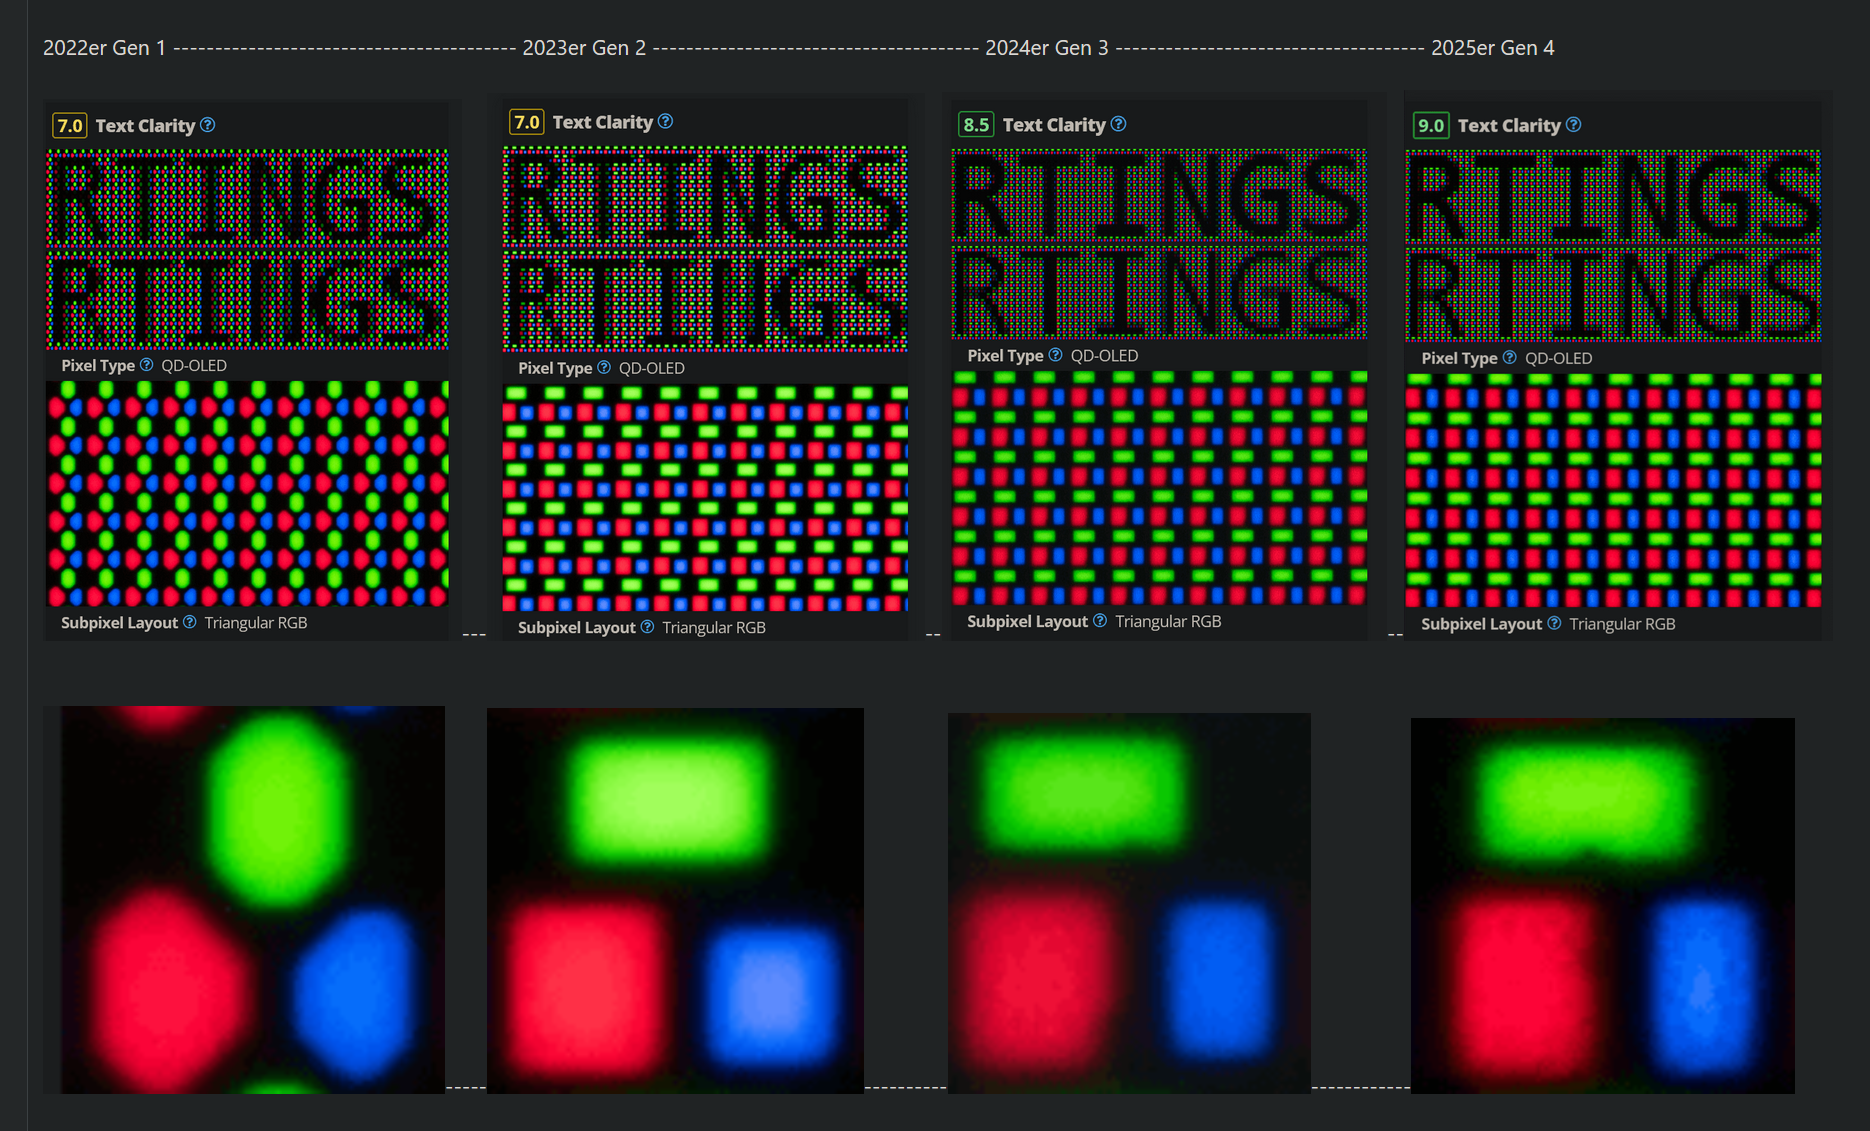1870x1131 pixels.
Task: Show Subpixel Layout help in Gen 1 panel
Action: pos(190,622)
